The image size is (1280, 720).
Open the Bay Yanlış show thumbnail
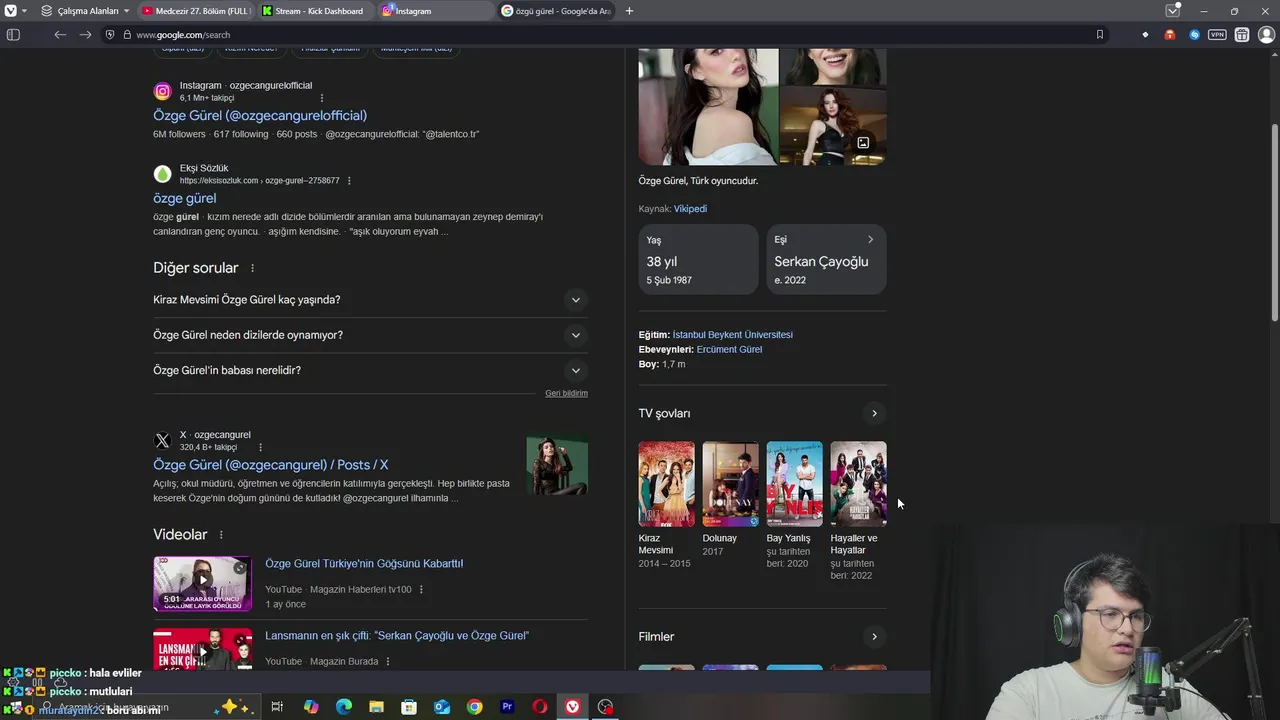(794, 484)
